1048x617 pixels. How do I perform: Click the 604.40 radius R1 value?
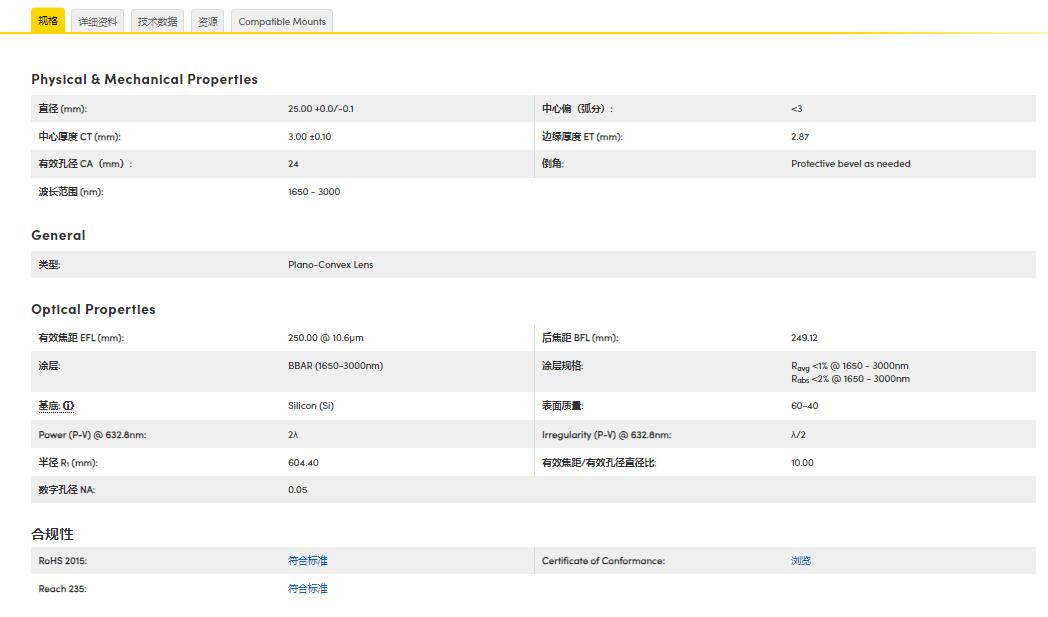click(x=303, y=463)
